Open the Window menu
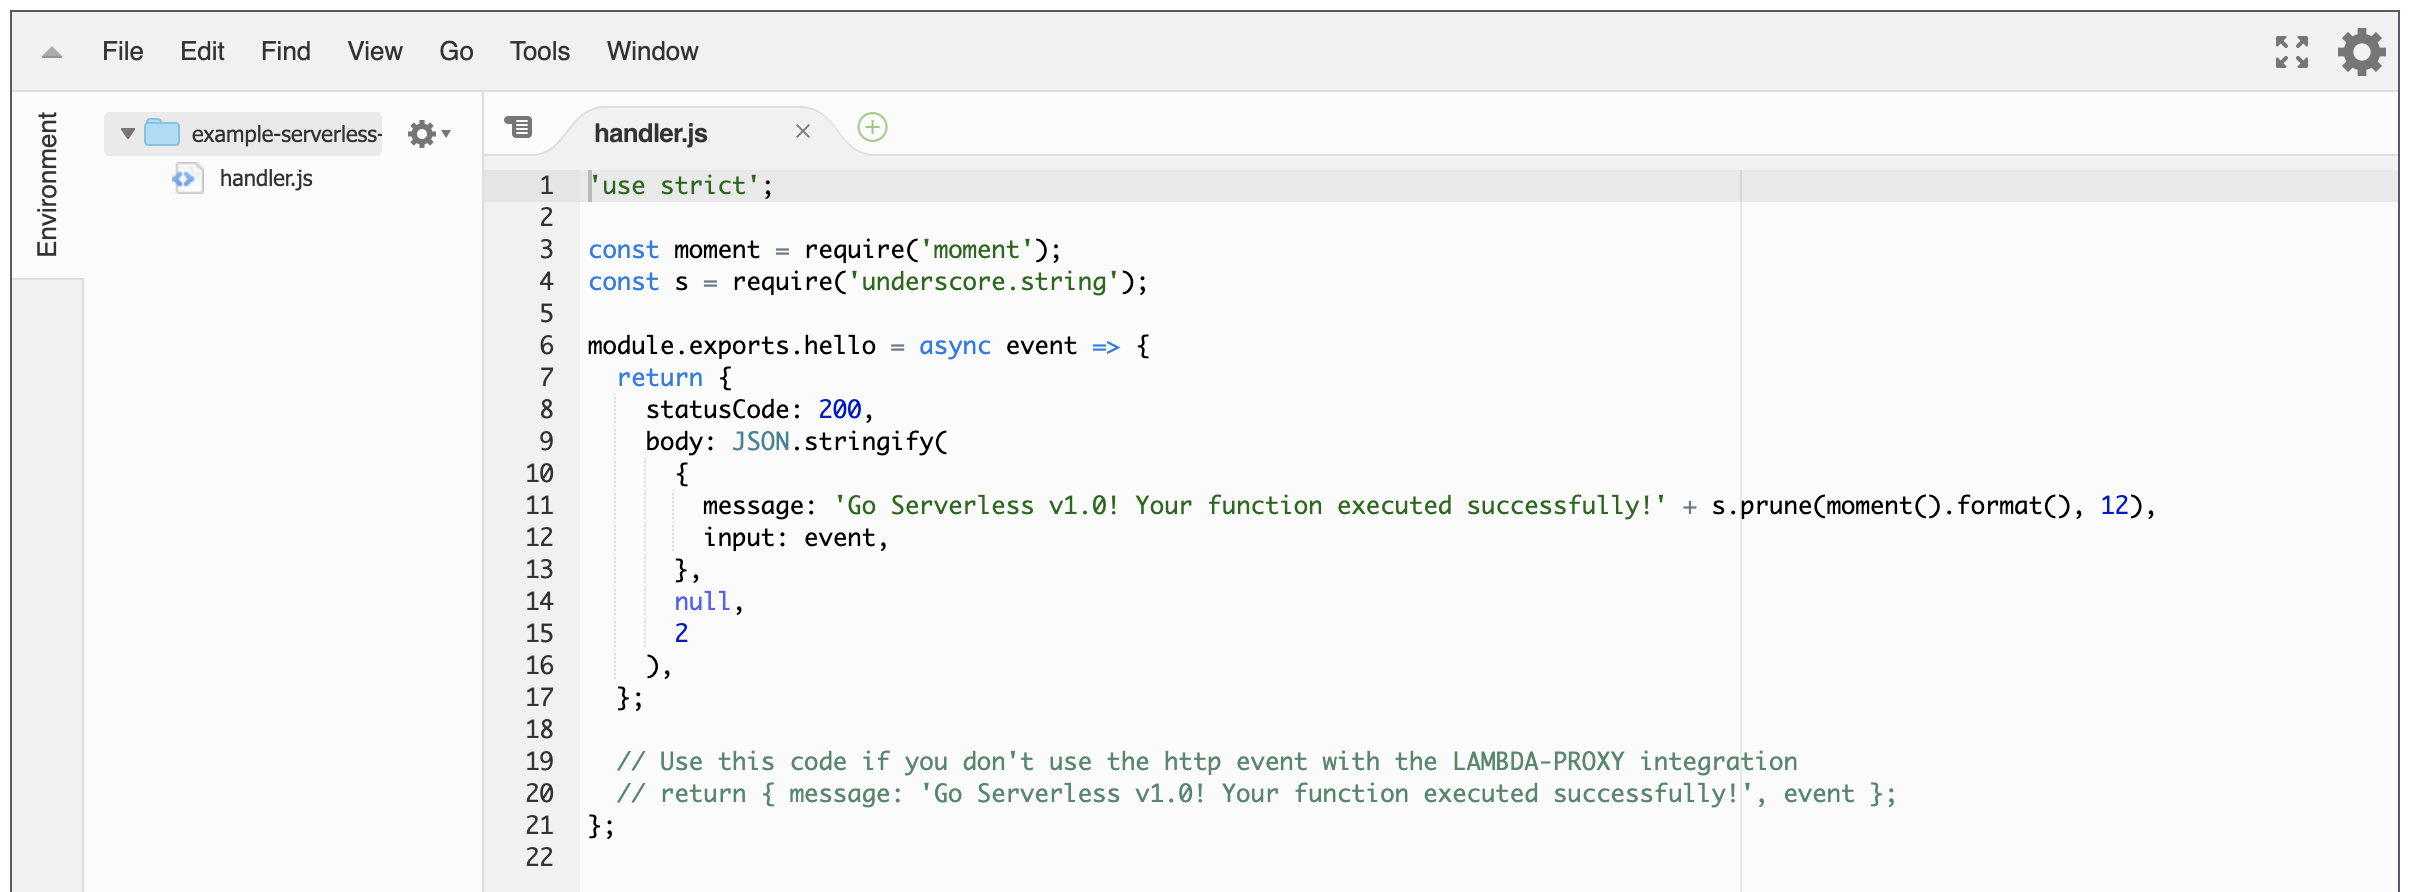Screen dimensions: 2420x892 coord(652,52)
